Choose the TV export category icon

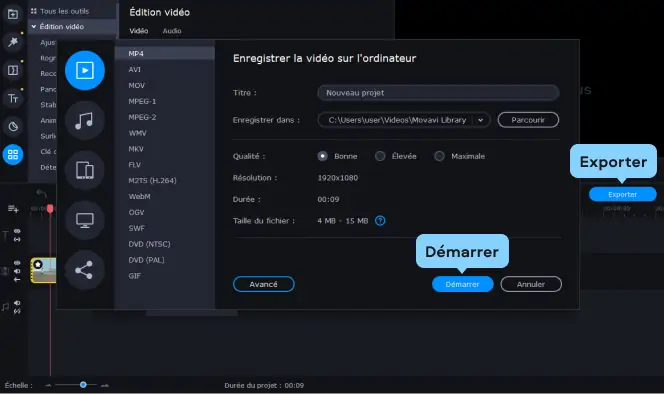[x=85, y=220]
